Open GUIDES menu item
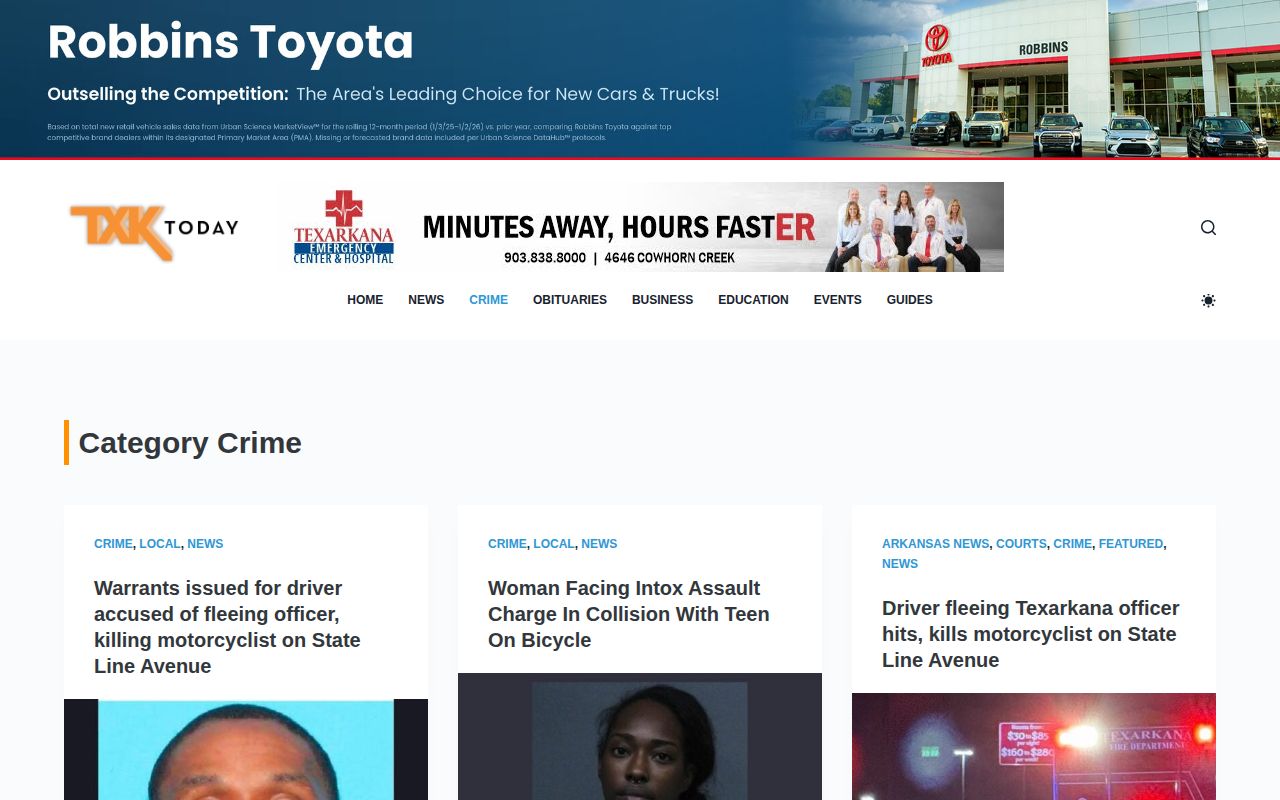The image size is (1280, 800). pos(909,300)
